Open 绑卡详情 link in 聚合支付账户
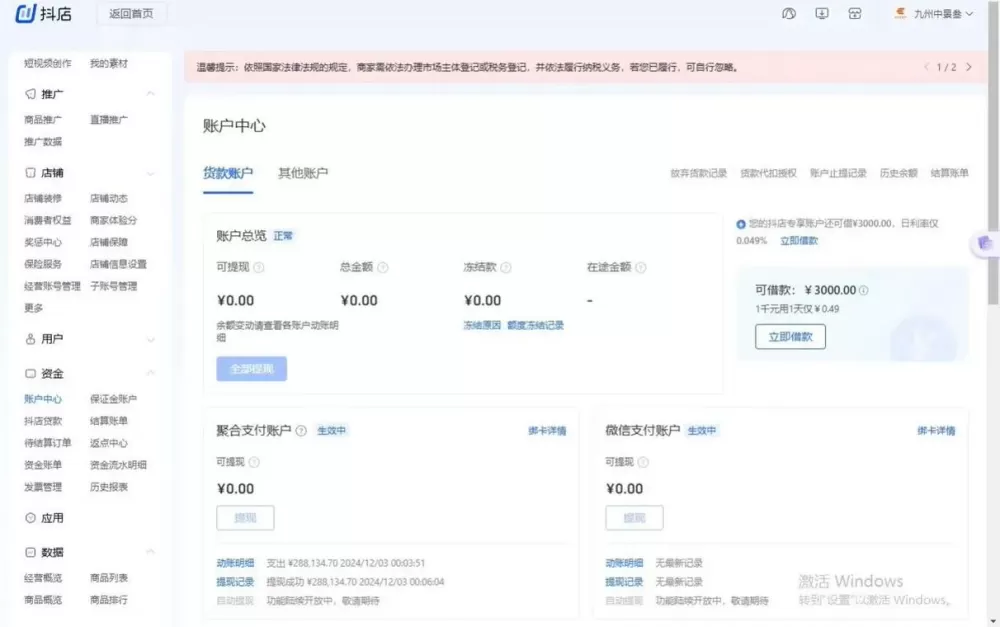This screenshot has height=627, width=1000. click(547, 431)
